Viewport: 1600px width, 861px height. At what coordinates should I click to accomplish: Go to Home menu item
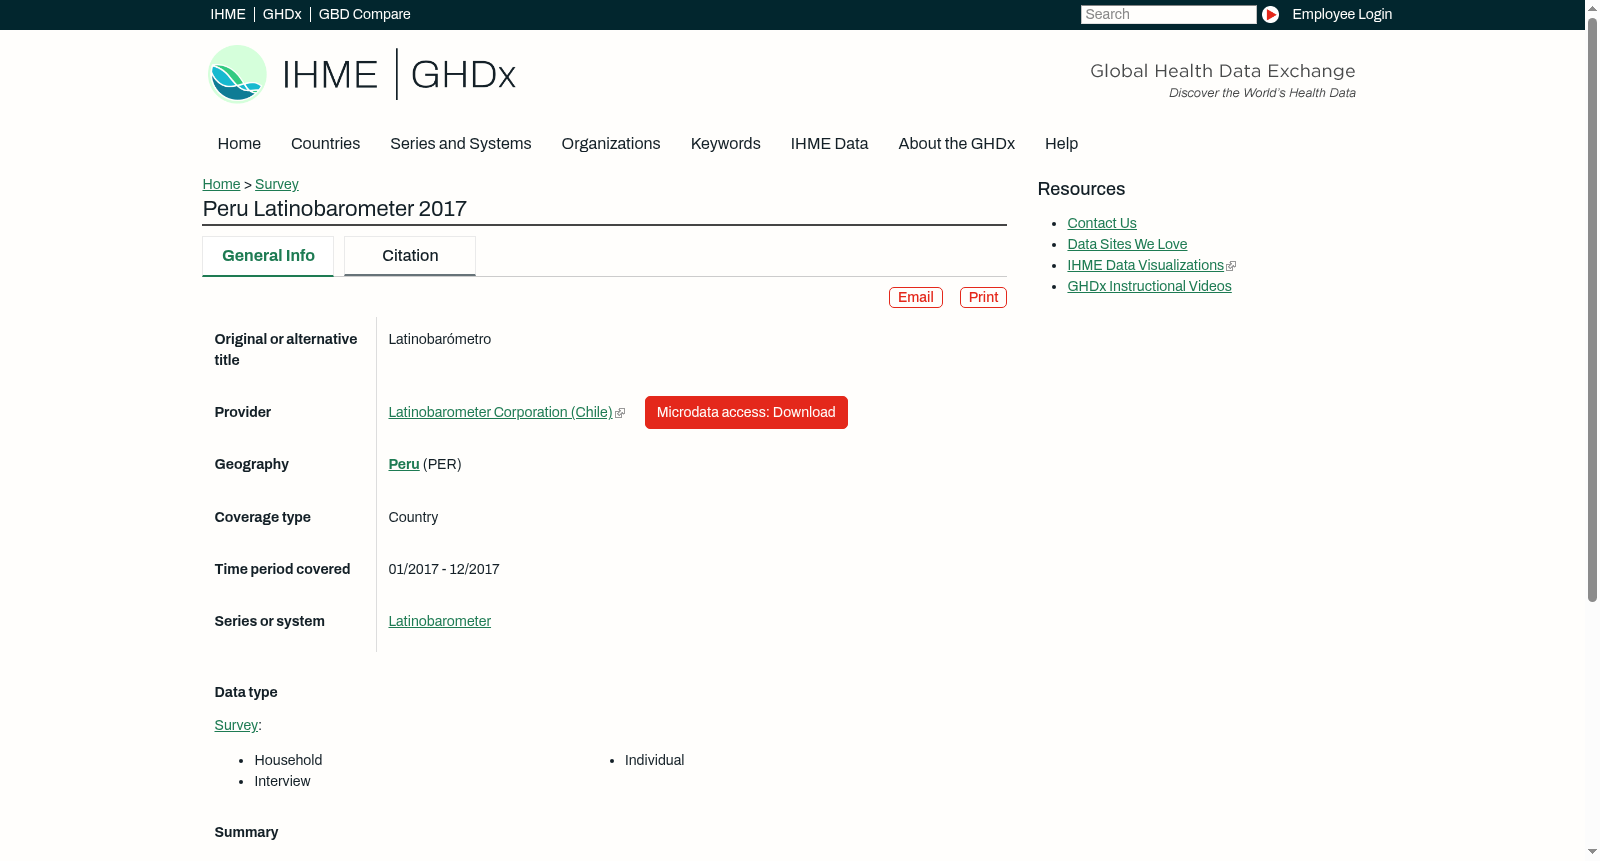point(239,143)
